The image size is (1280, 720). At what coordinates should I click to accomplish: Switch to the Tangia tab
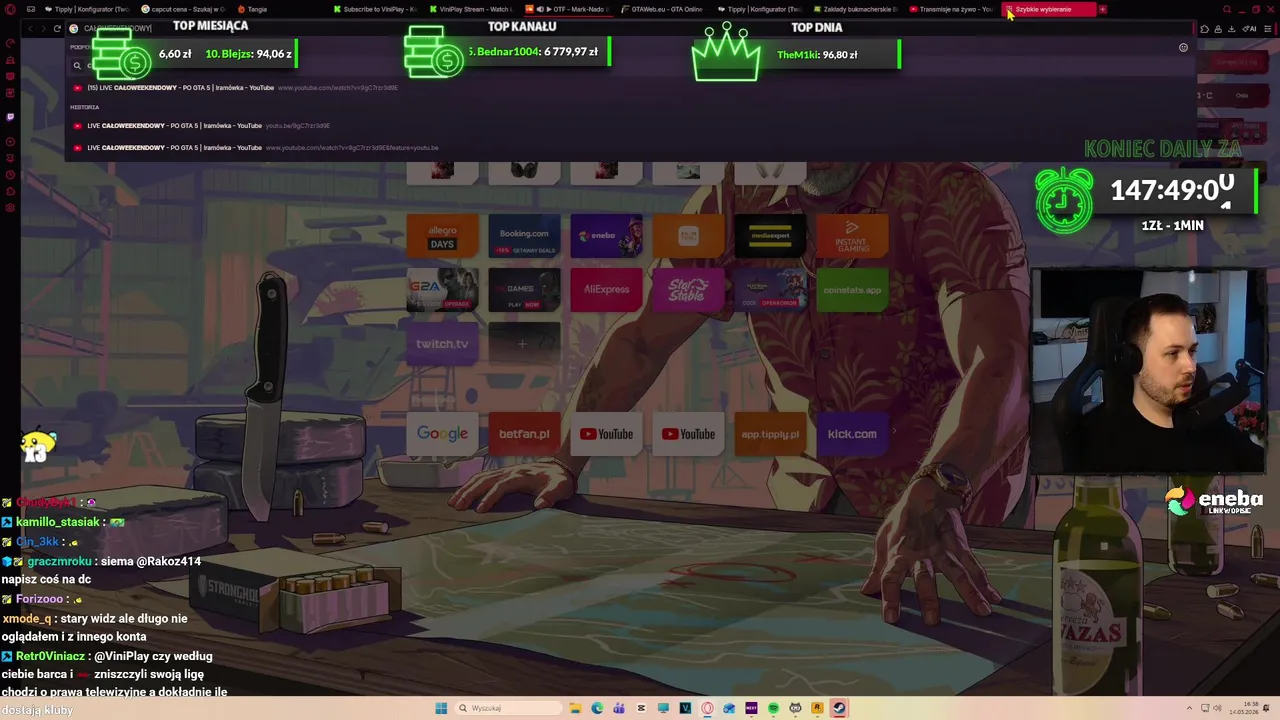pos(278,9)
